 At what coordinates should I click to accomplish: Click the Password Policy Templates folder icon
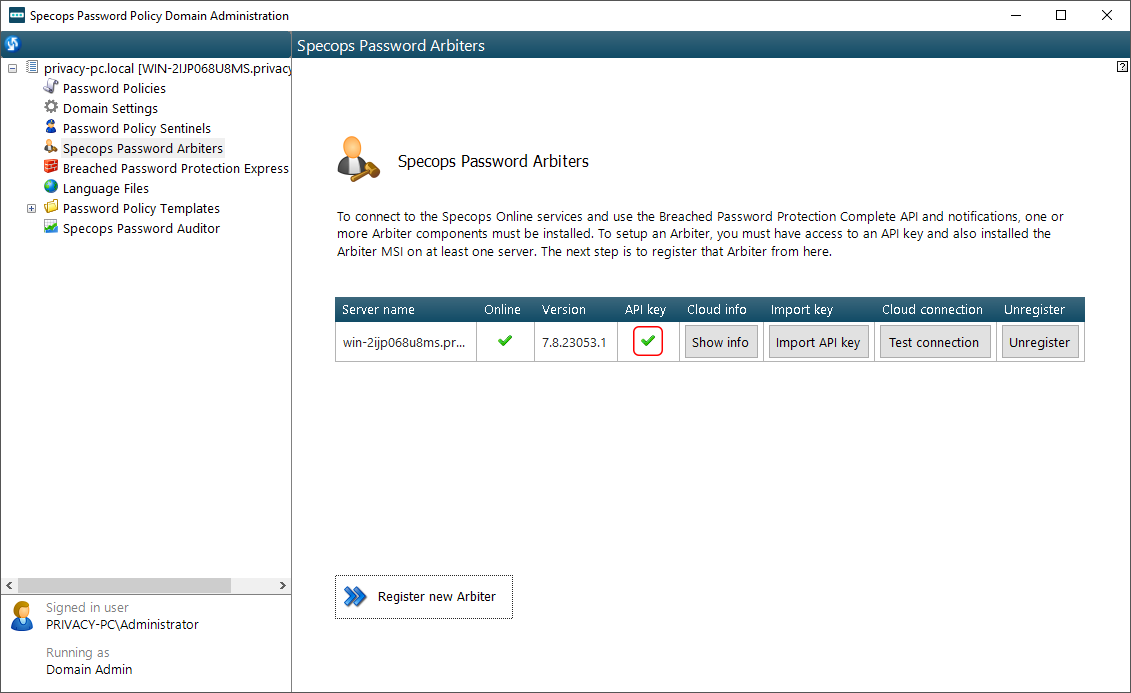pyautogui.click(x=50, y=207)
